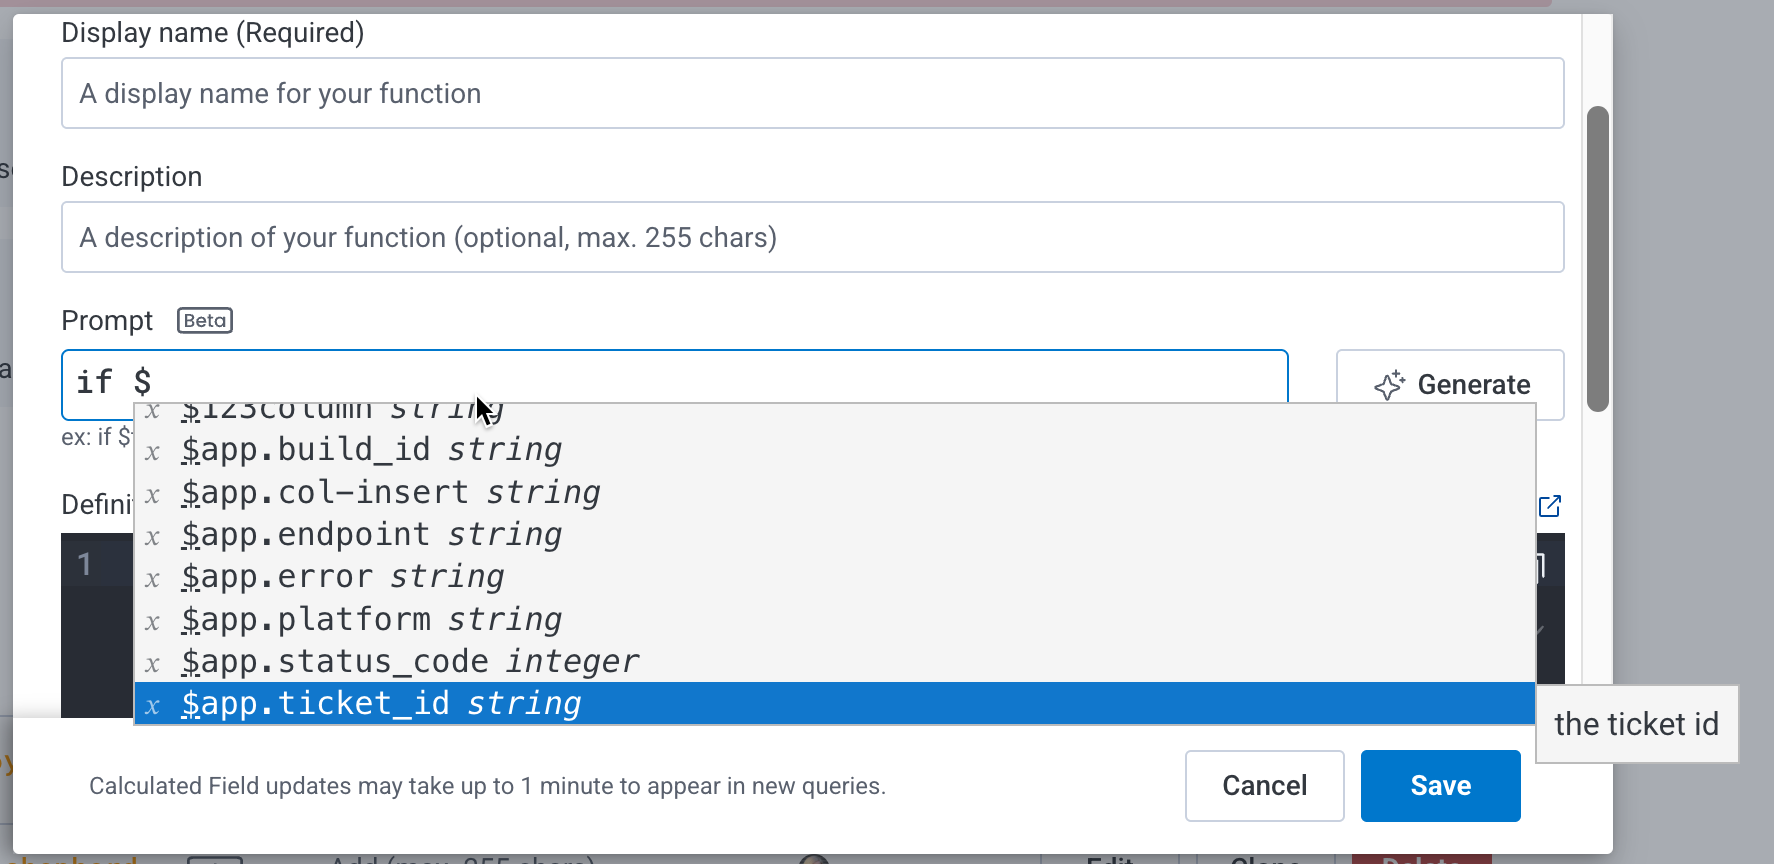Cancel the function editing dialog
The width and height of the screenshot is (1774, 864).
pyautogui.click(x=1264, y=786)
